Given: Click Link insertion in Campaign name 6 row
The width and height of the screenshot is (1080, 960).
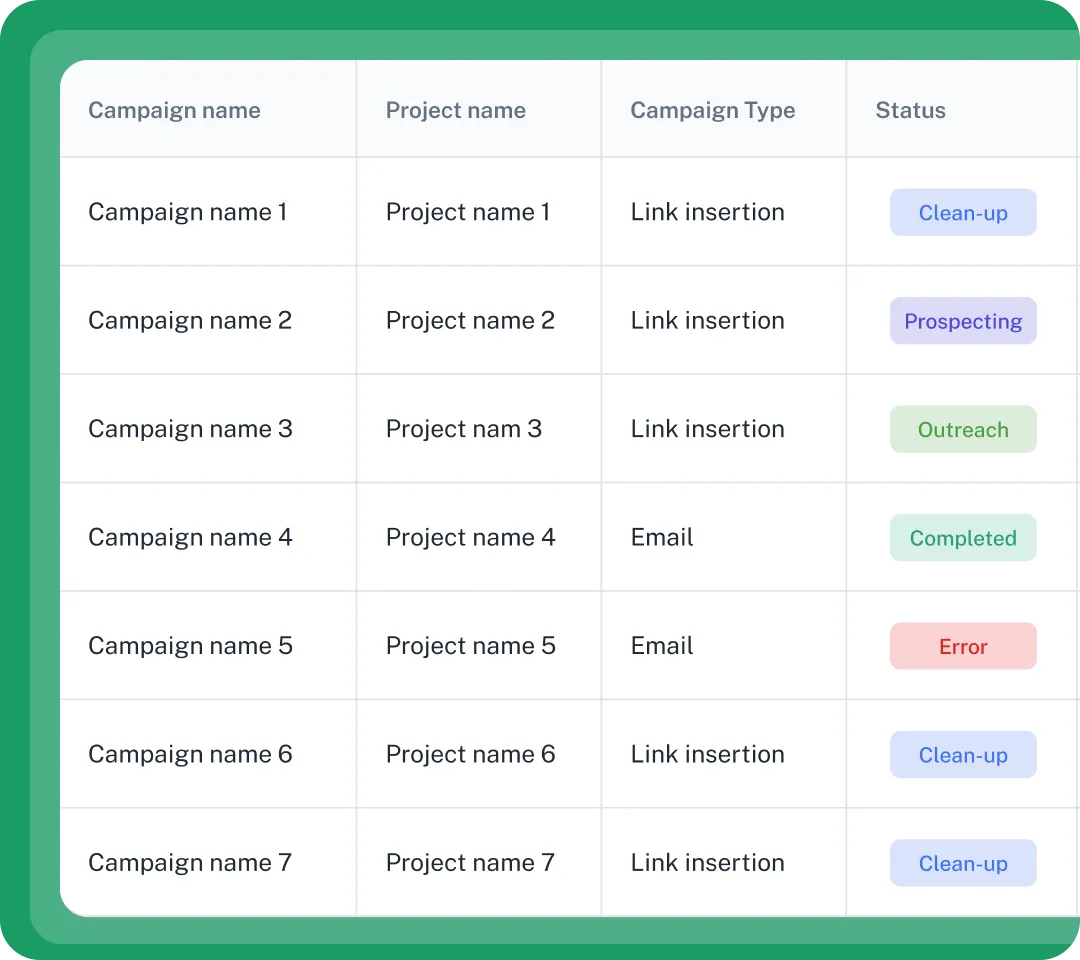Looking at the screenshot, I should point(707,754).
